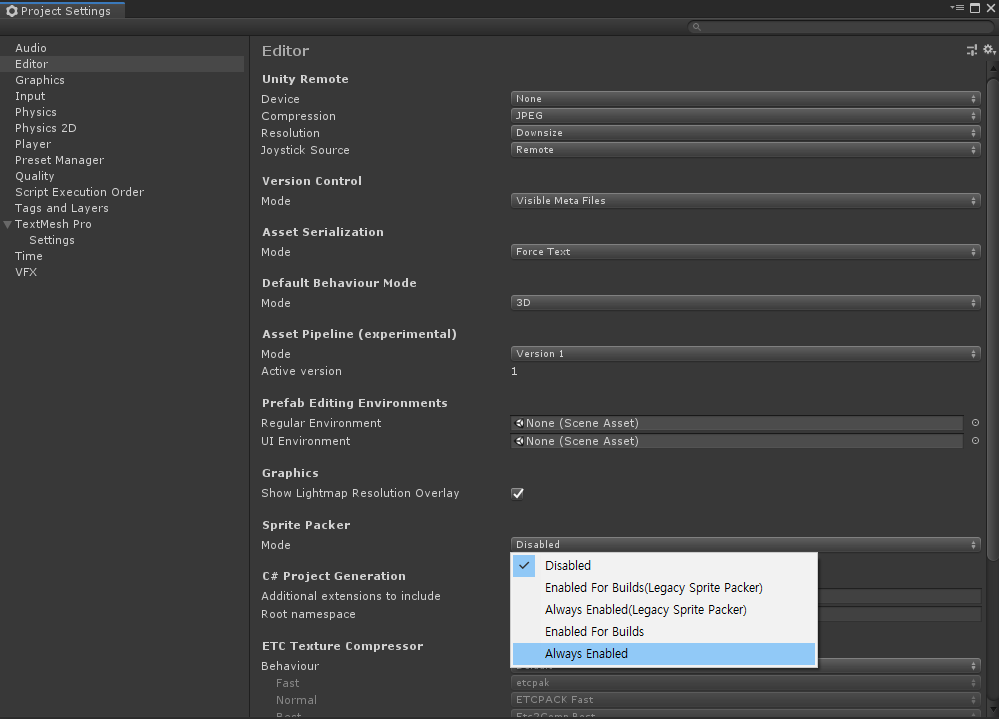This screenshot has height=719, width=999.
Task: Click the Additional extensions to include label
Action: click(x=350, y=596)
